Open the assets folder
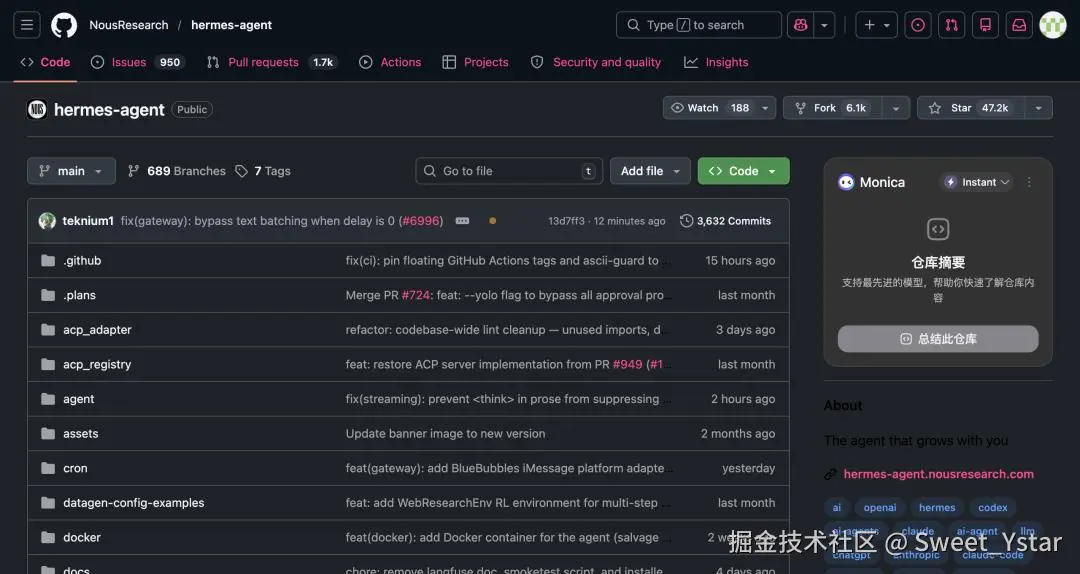The height and width of the screenshot is (574, 1080). tap(81, 433)
